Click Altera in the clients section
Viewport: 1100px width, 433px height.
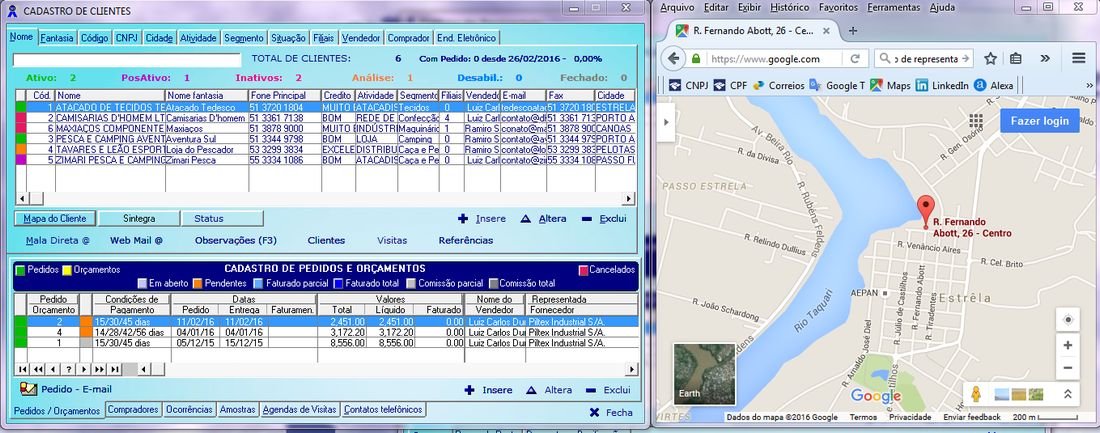pos(544,218)
